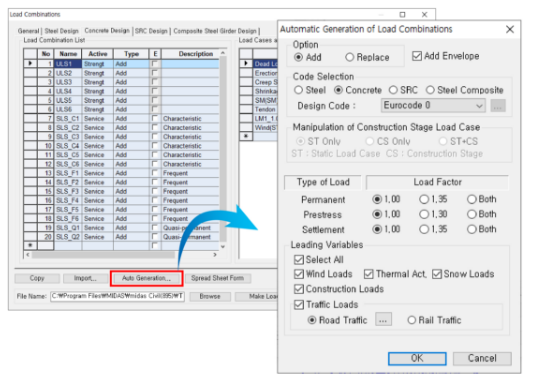The height and width of the screenshot is (381, 535).
Task: Set Permanent load factor to 1.00
Action: point(377,199)
